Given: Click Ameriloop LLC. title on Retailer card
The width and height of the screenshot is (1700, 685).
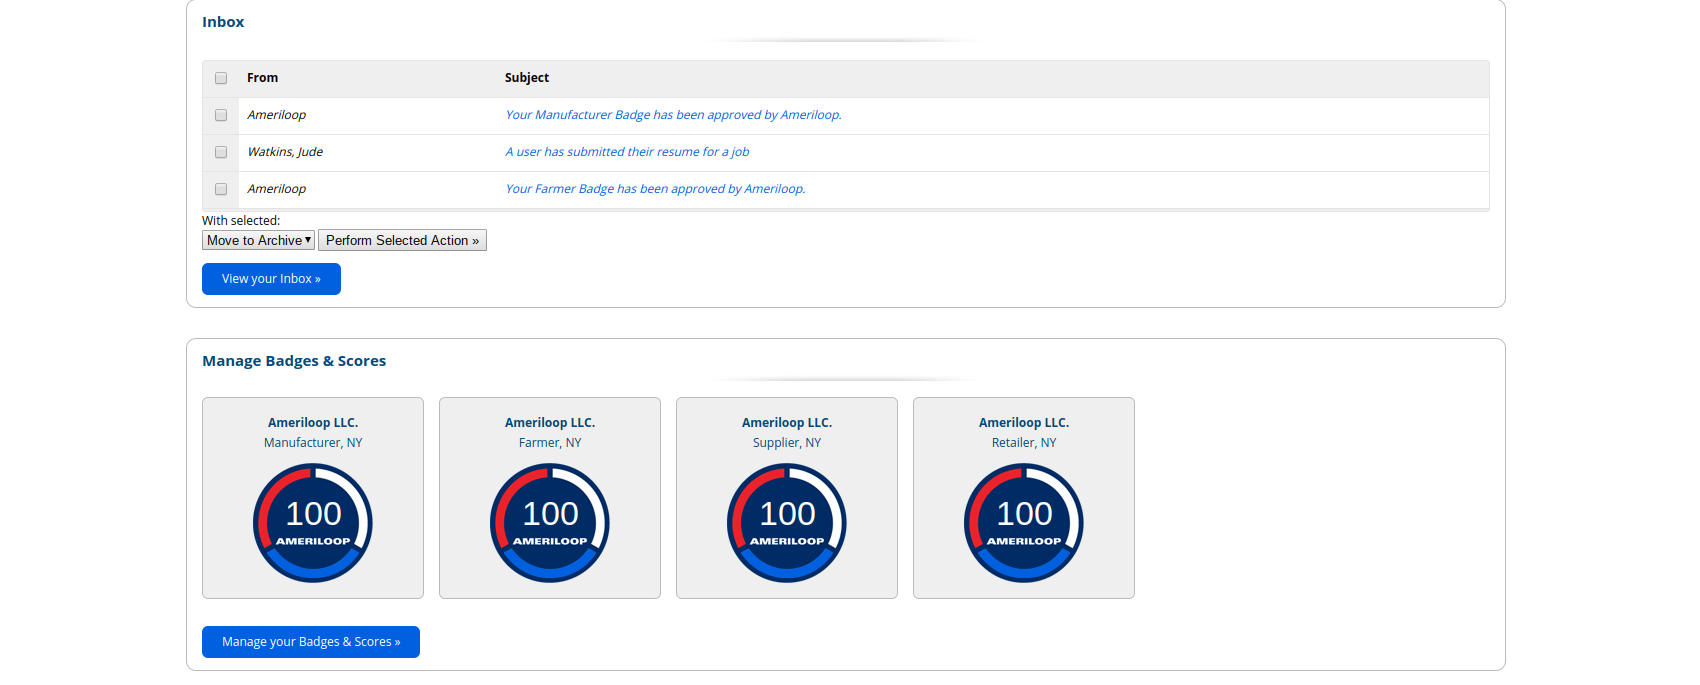Looking at the screenshot, I should tap(1024, 423).
